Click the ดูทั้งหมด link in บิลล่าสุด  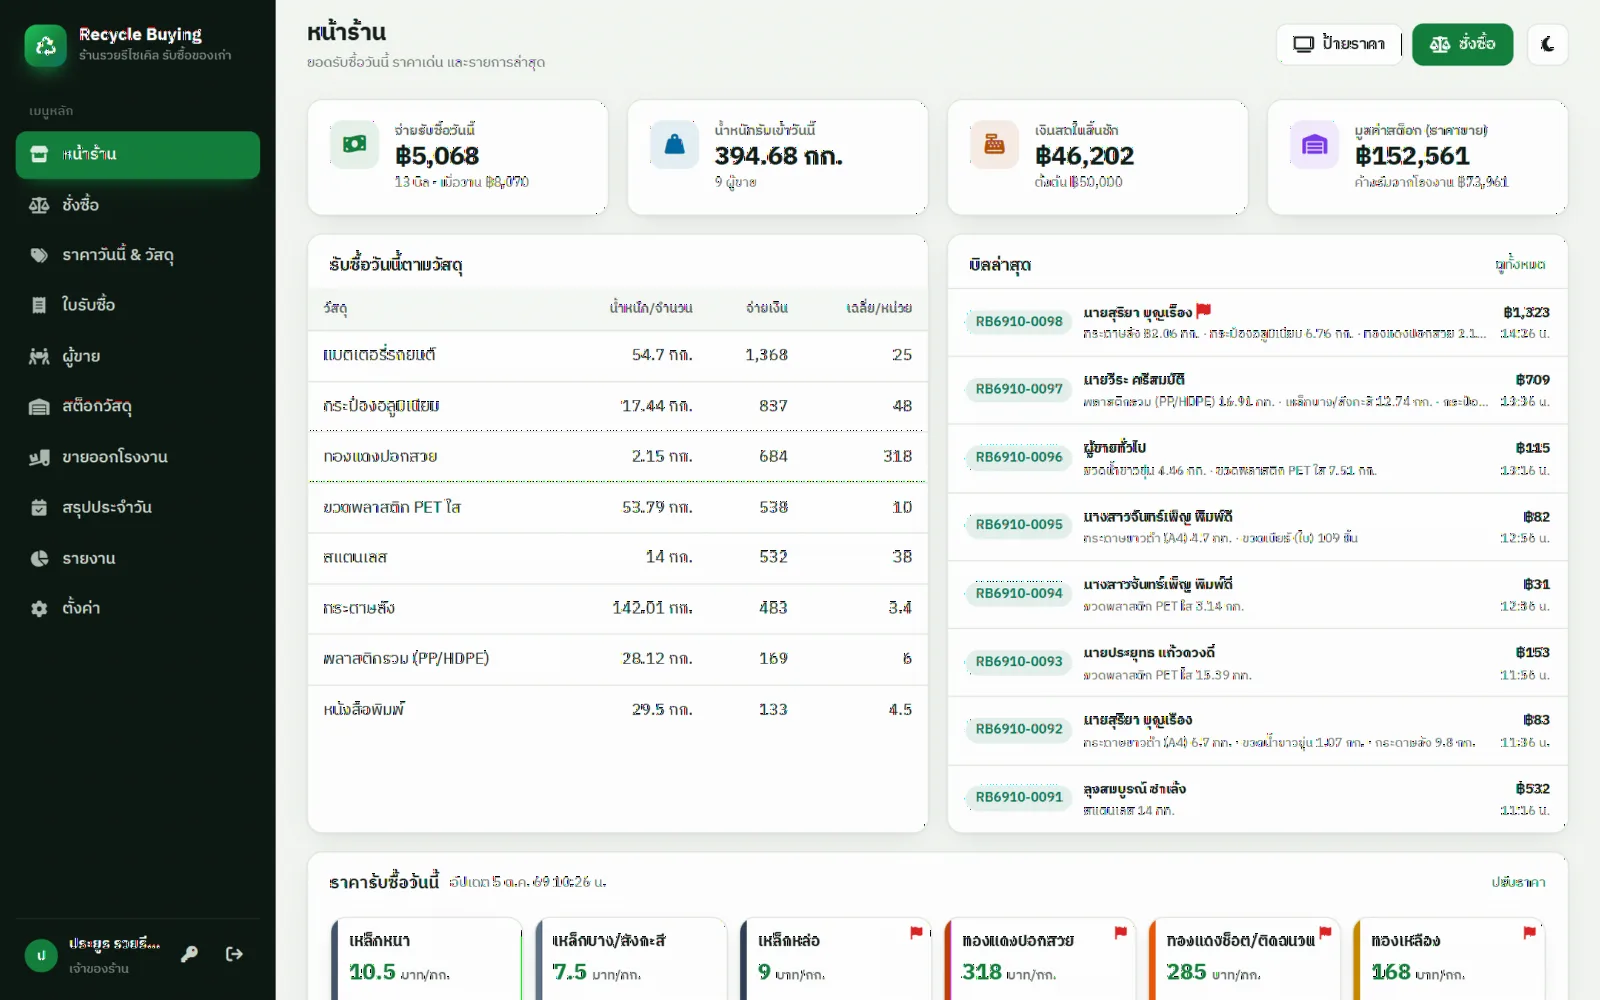pos(1520,264)
